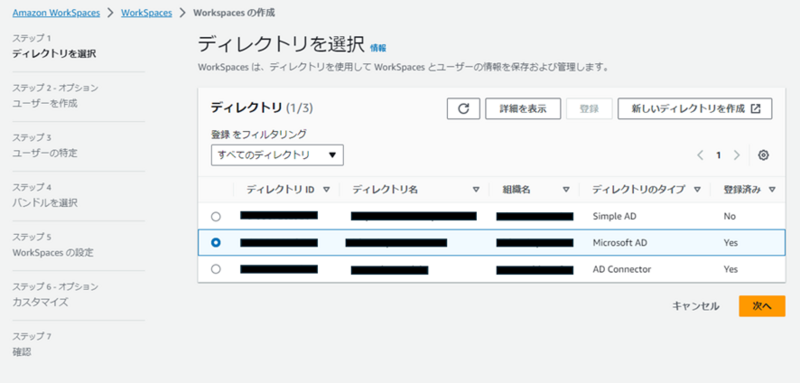This screenshot has width=800, height=383.
Task: Click the 情報 info link
Action: point(378,47)
